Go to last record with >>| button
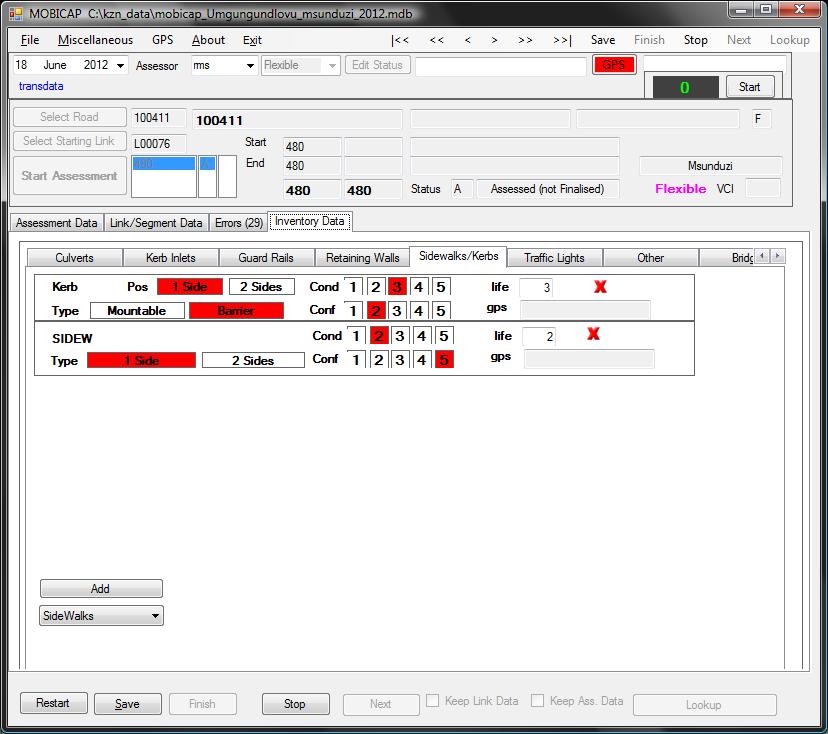This screenshot has height=734, width=828. tap(562, 40)
